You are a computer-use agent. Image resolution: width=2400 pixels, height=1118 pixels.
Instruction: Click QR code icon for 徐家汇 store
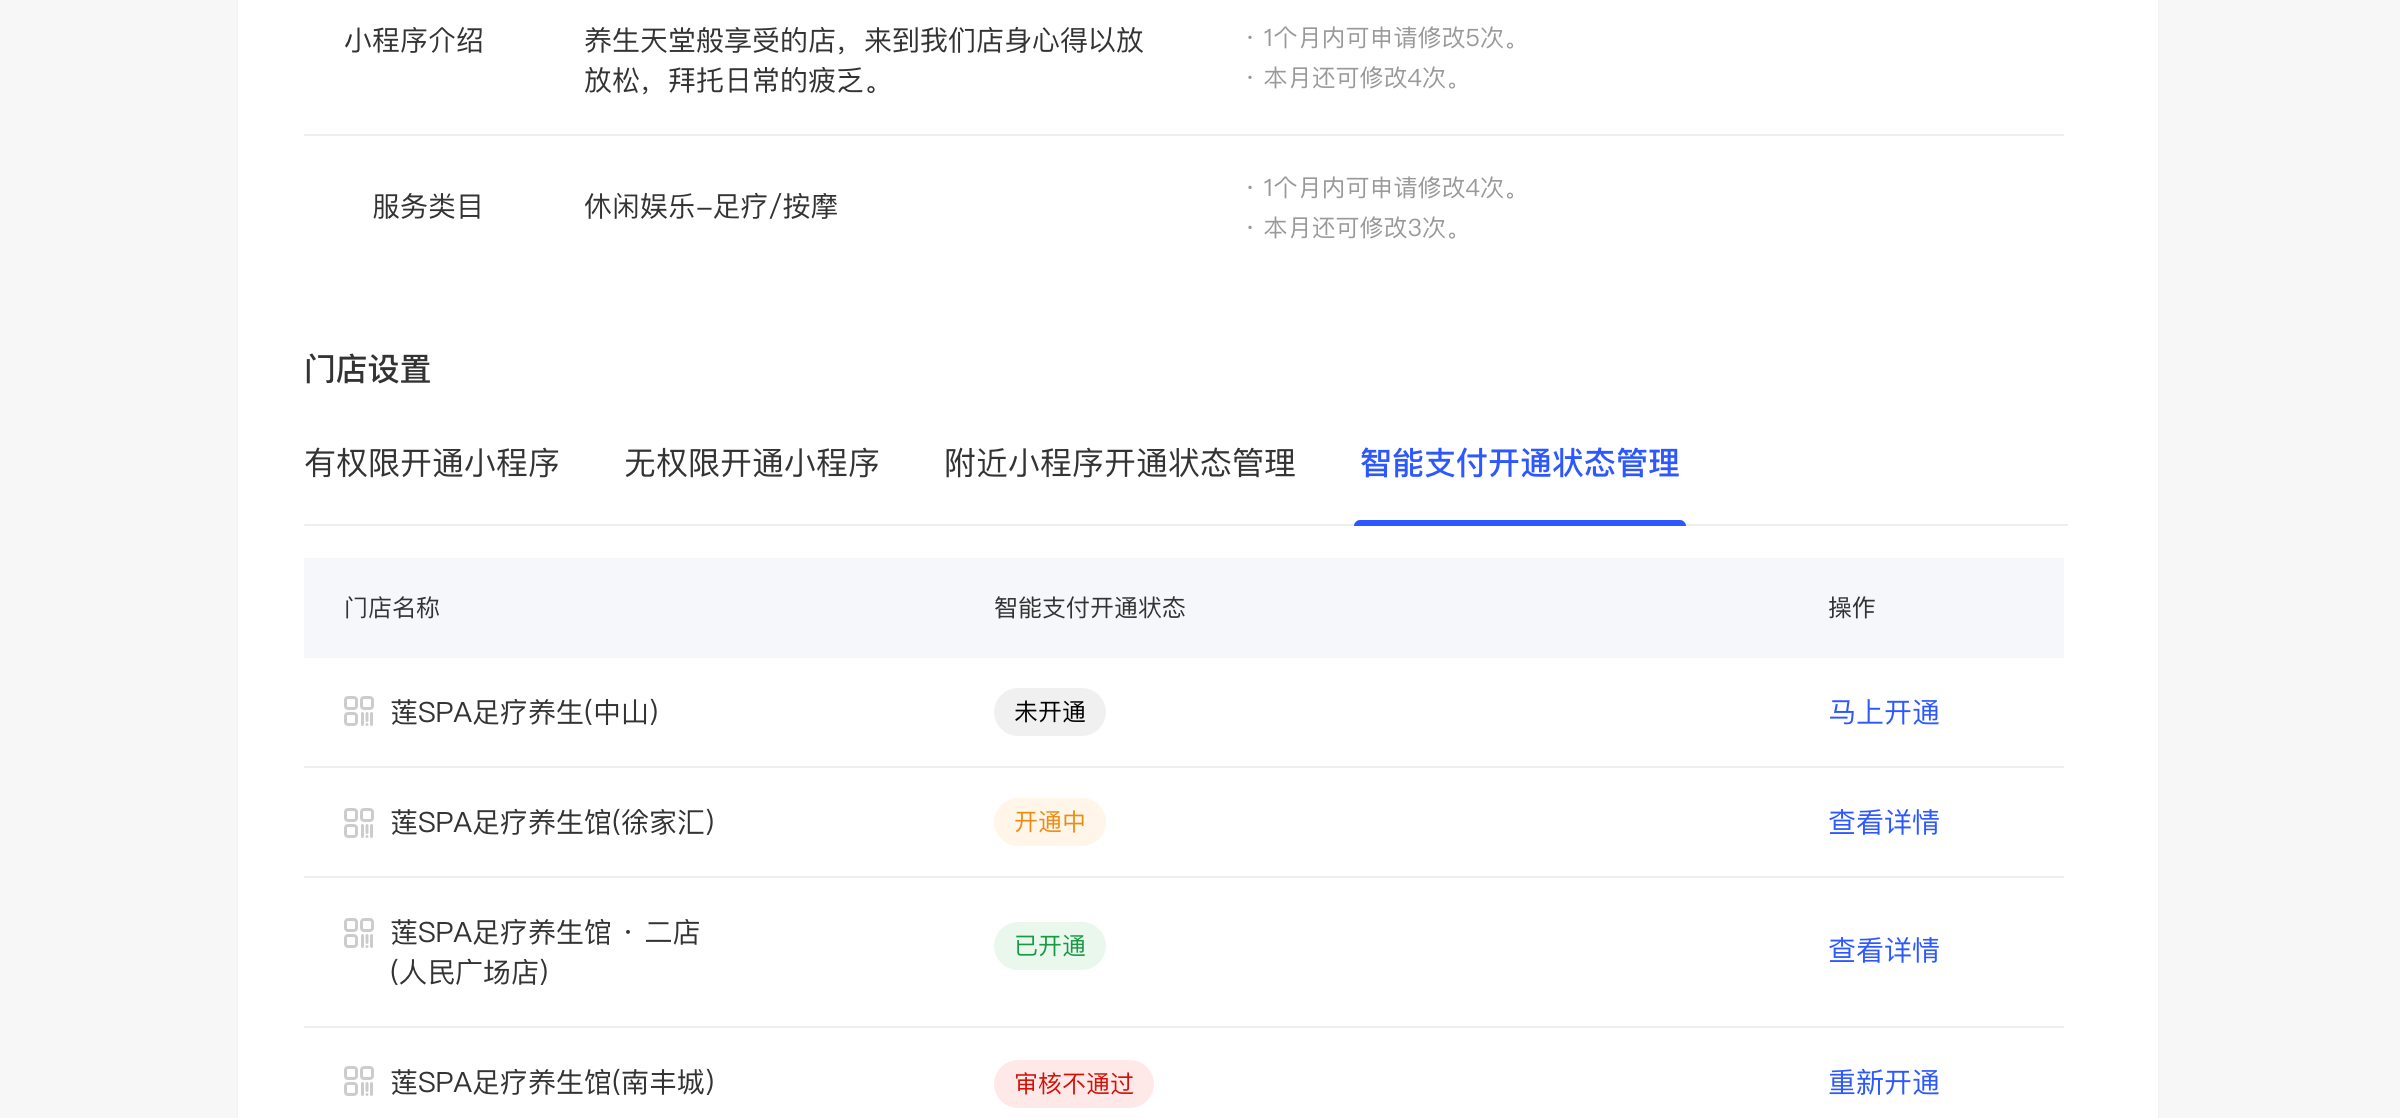358,822
